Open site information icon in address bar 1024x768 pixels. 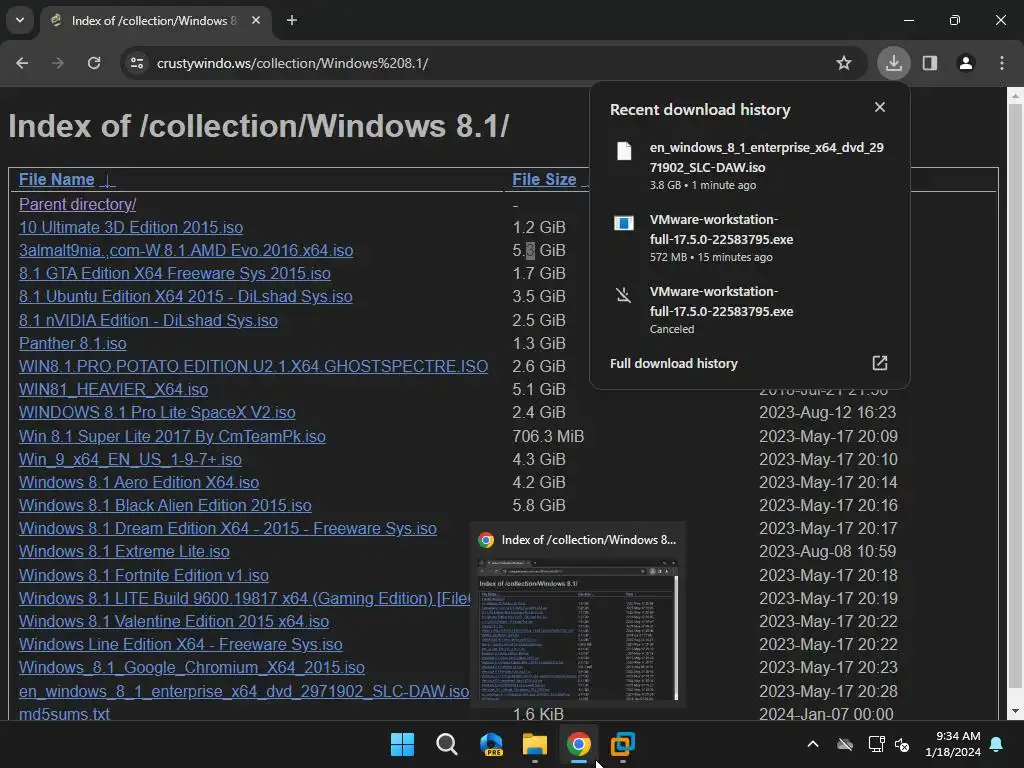137,63
